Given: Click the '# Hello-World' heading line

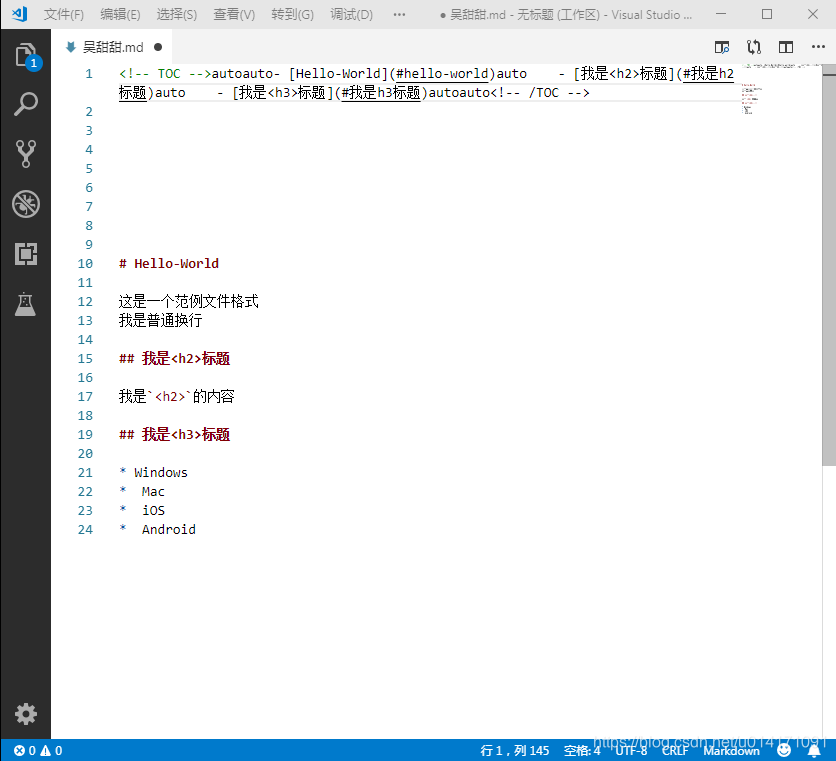Looking at the screenshot, I should pos(168,263).
